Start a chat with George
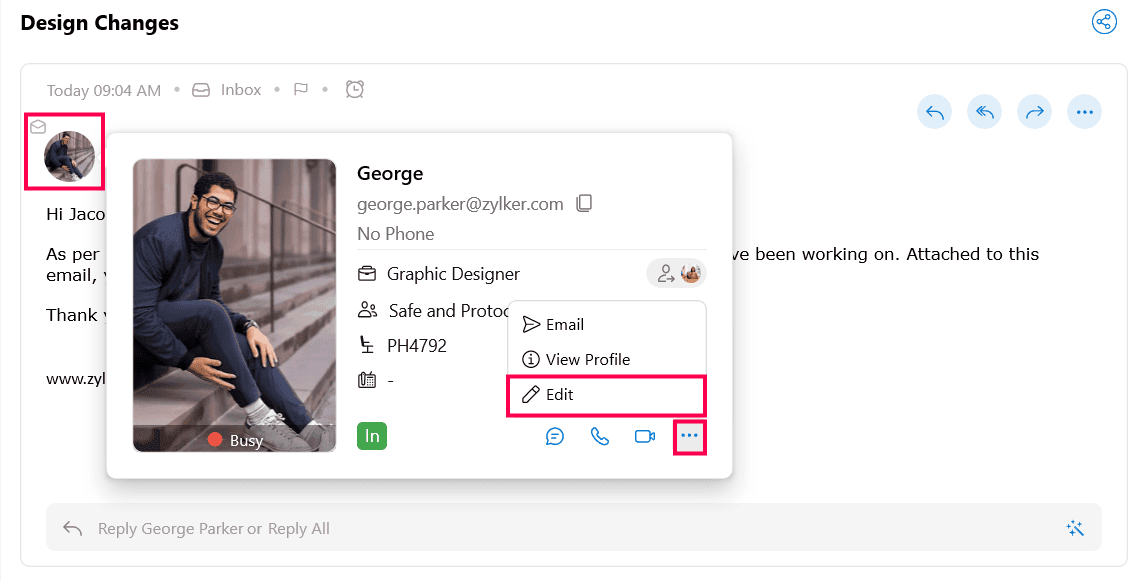 pos(555,436)
